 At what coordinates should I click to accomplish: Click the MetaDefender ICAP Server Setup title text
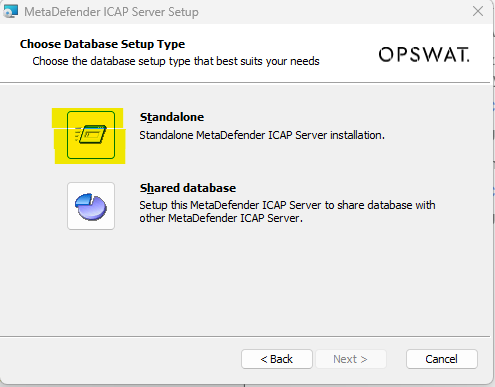click(111, 12)
